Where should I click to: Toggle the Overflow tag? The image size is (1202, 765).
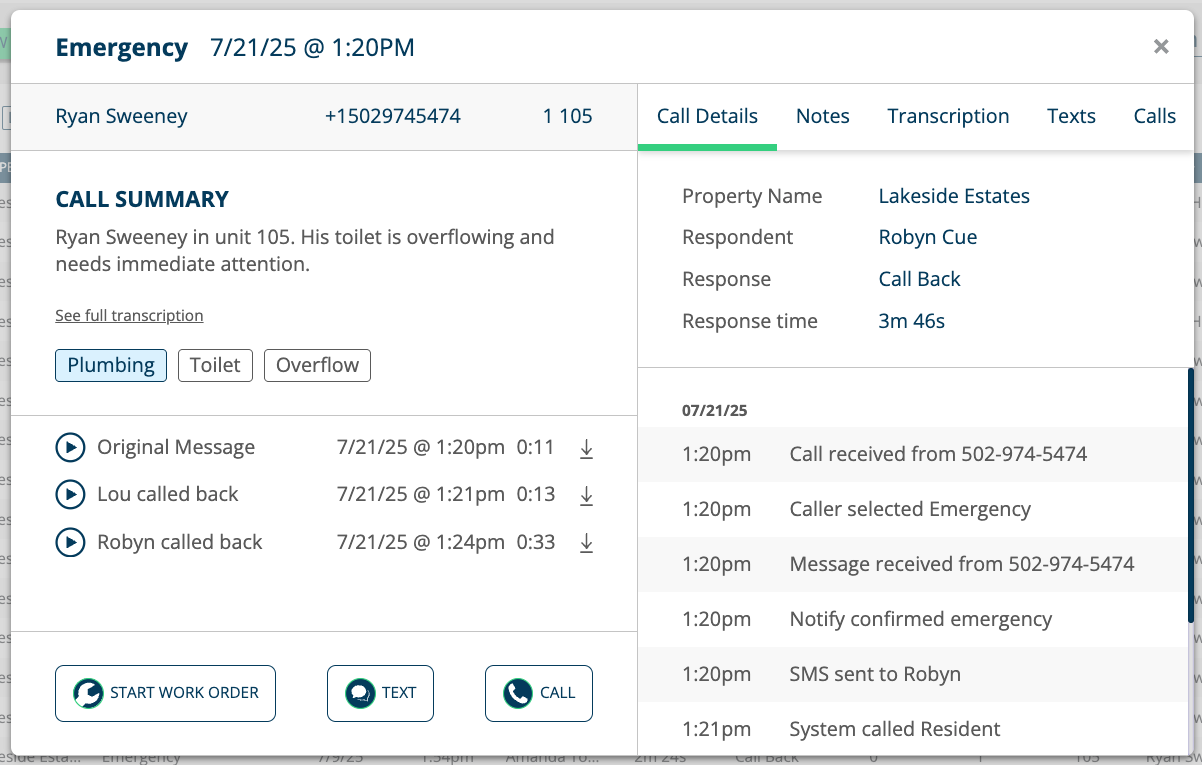point(317,365)
